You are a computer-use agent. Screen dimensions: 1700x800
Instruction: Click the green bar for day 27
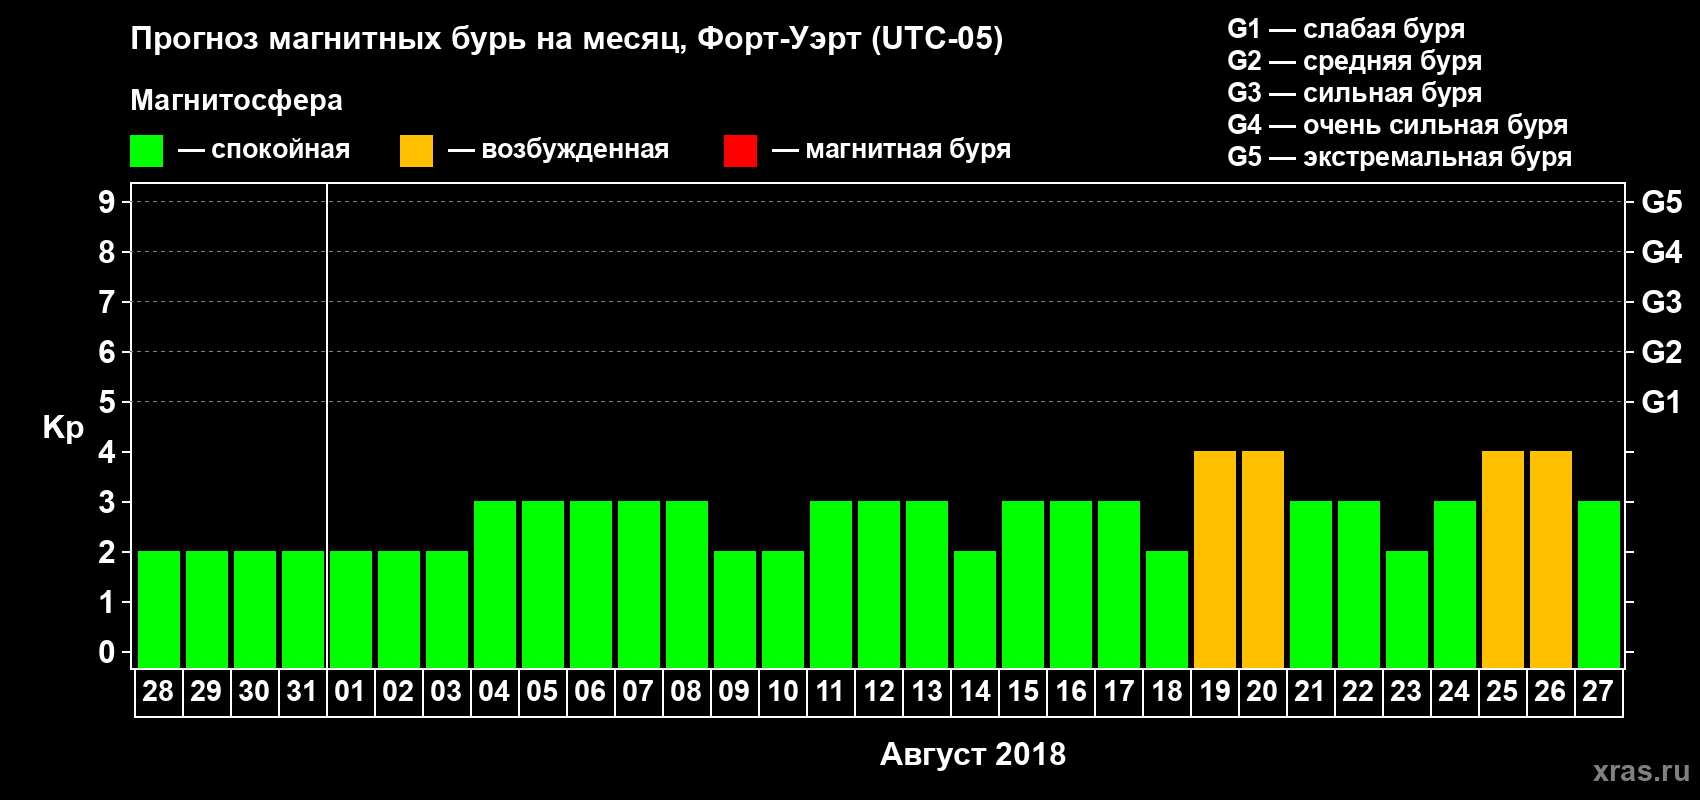(1599, 584)
